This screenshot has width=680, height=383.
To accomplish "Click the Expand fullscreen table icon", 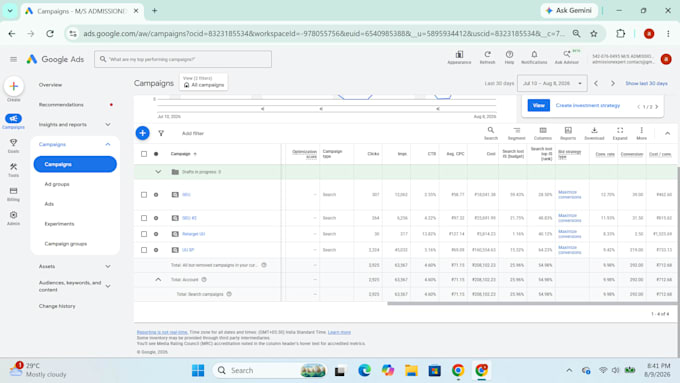I will 620,130.
